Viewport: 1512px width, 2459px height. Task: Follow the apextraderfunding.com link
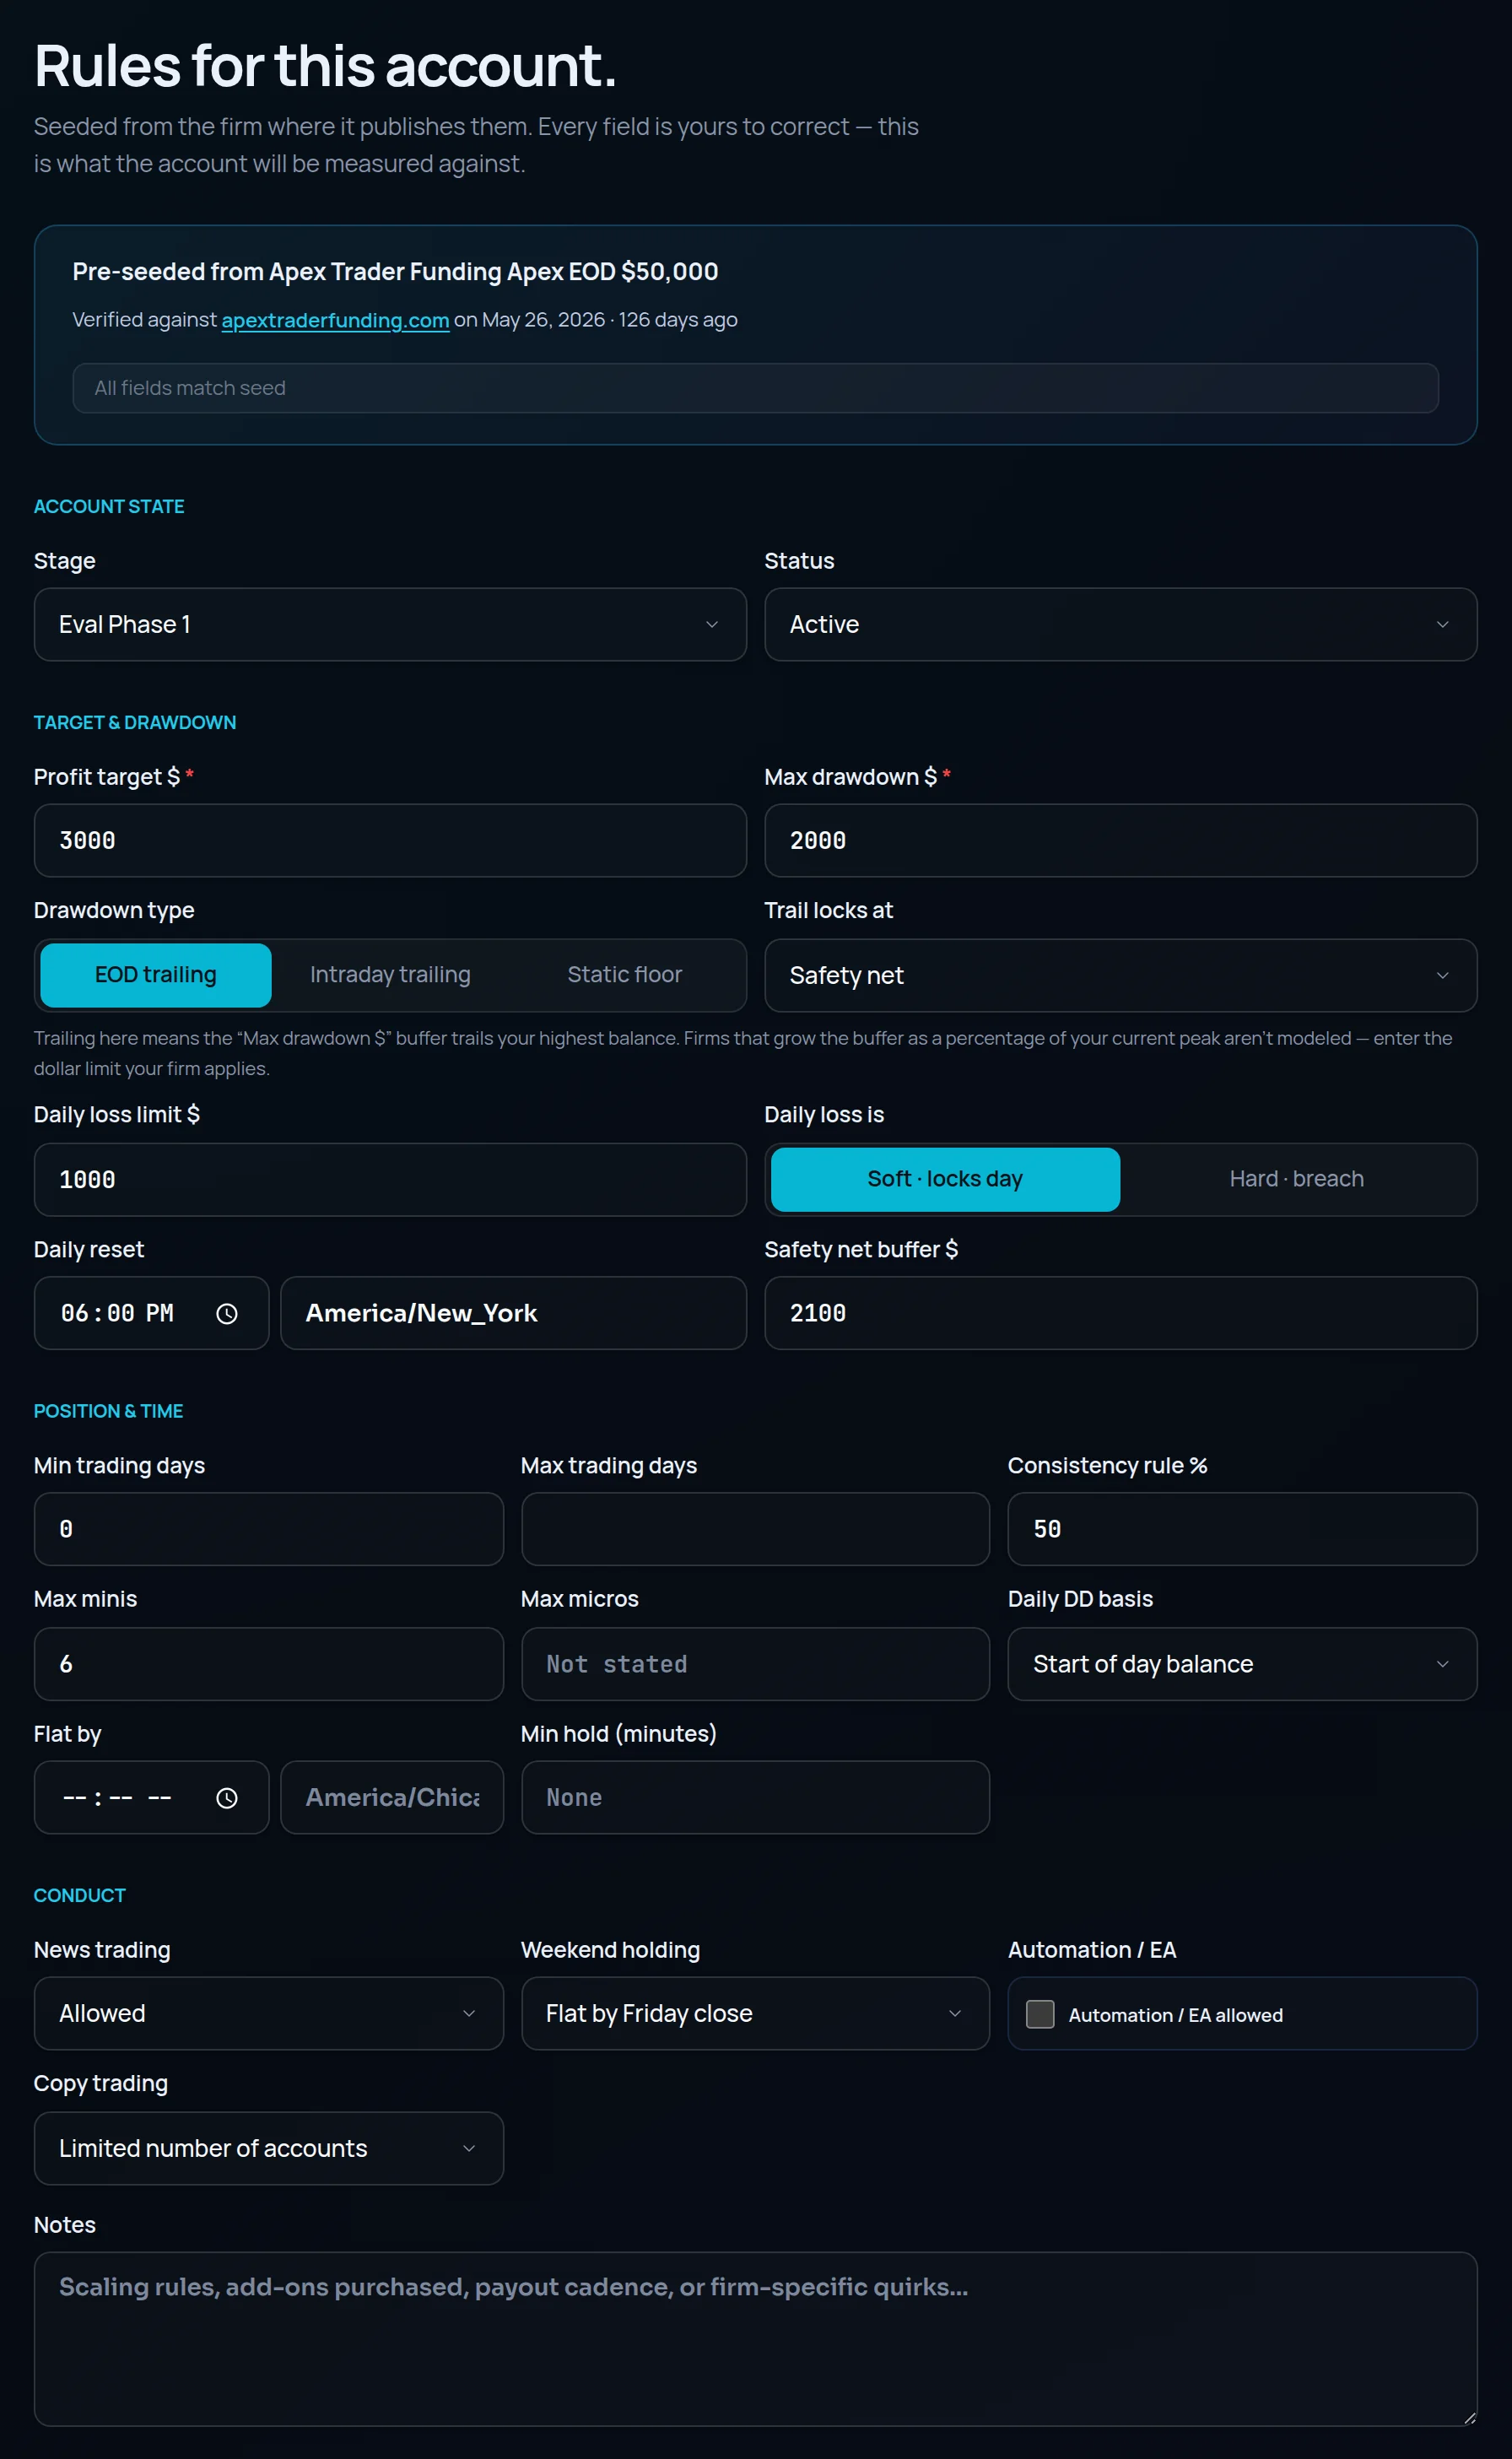(335, 320)
